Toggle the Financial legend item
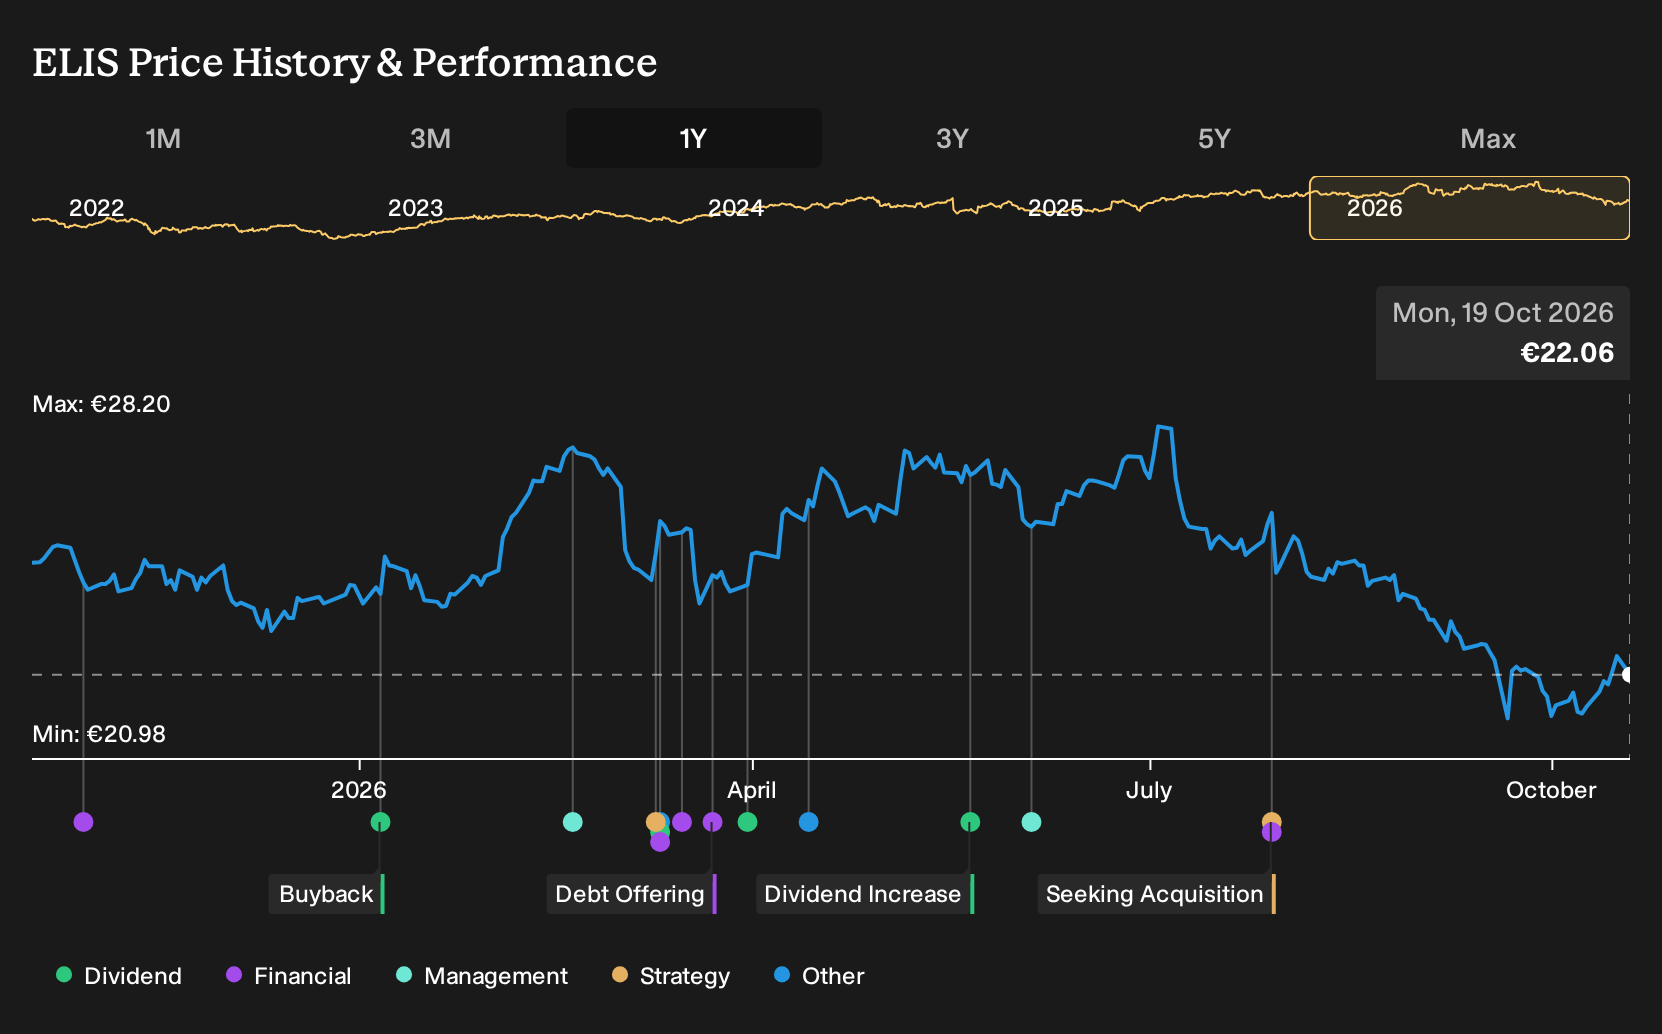 pos(289,976)
